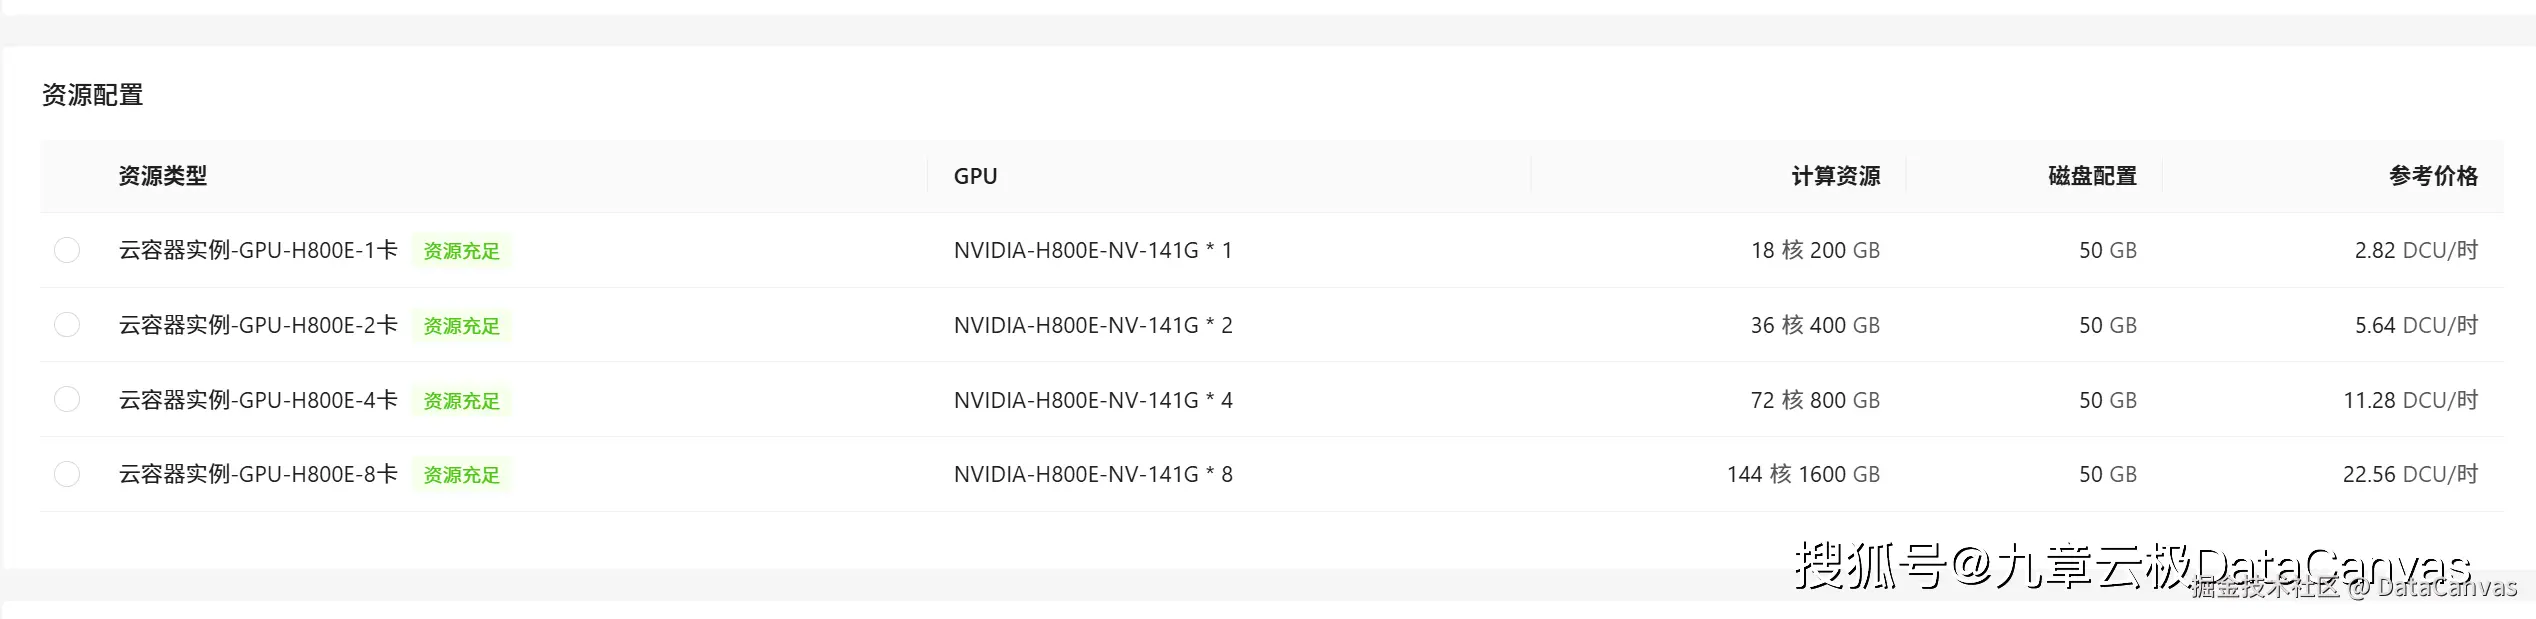Click the GPU column header

pos(975,176)
